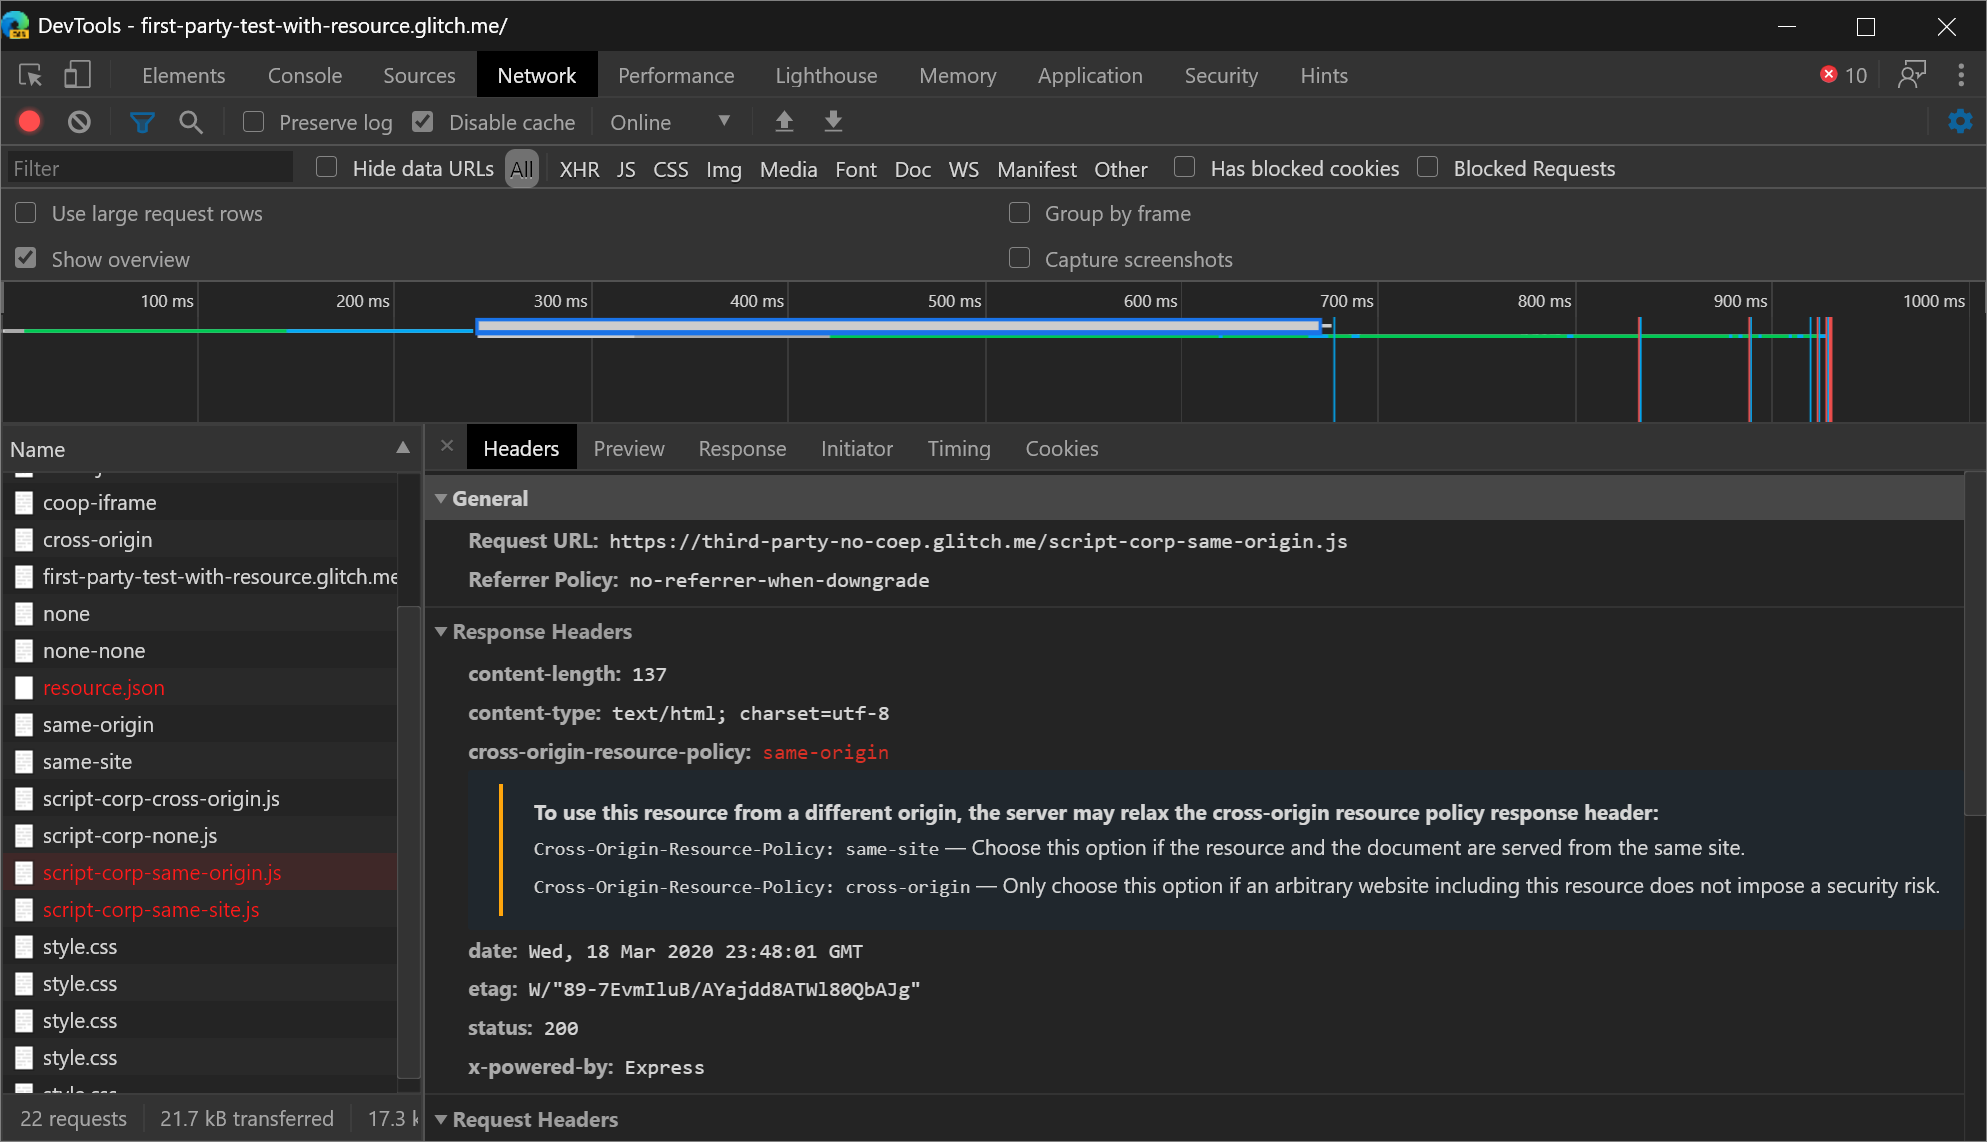The width and height of the screenshot is (1987, 1142).
Task: Click the download arrow icon
Action: click(834, 121)
